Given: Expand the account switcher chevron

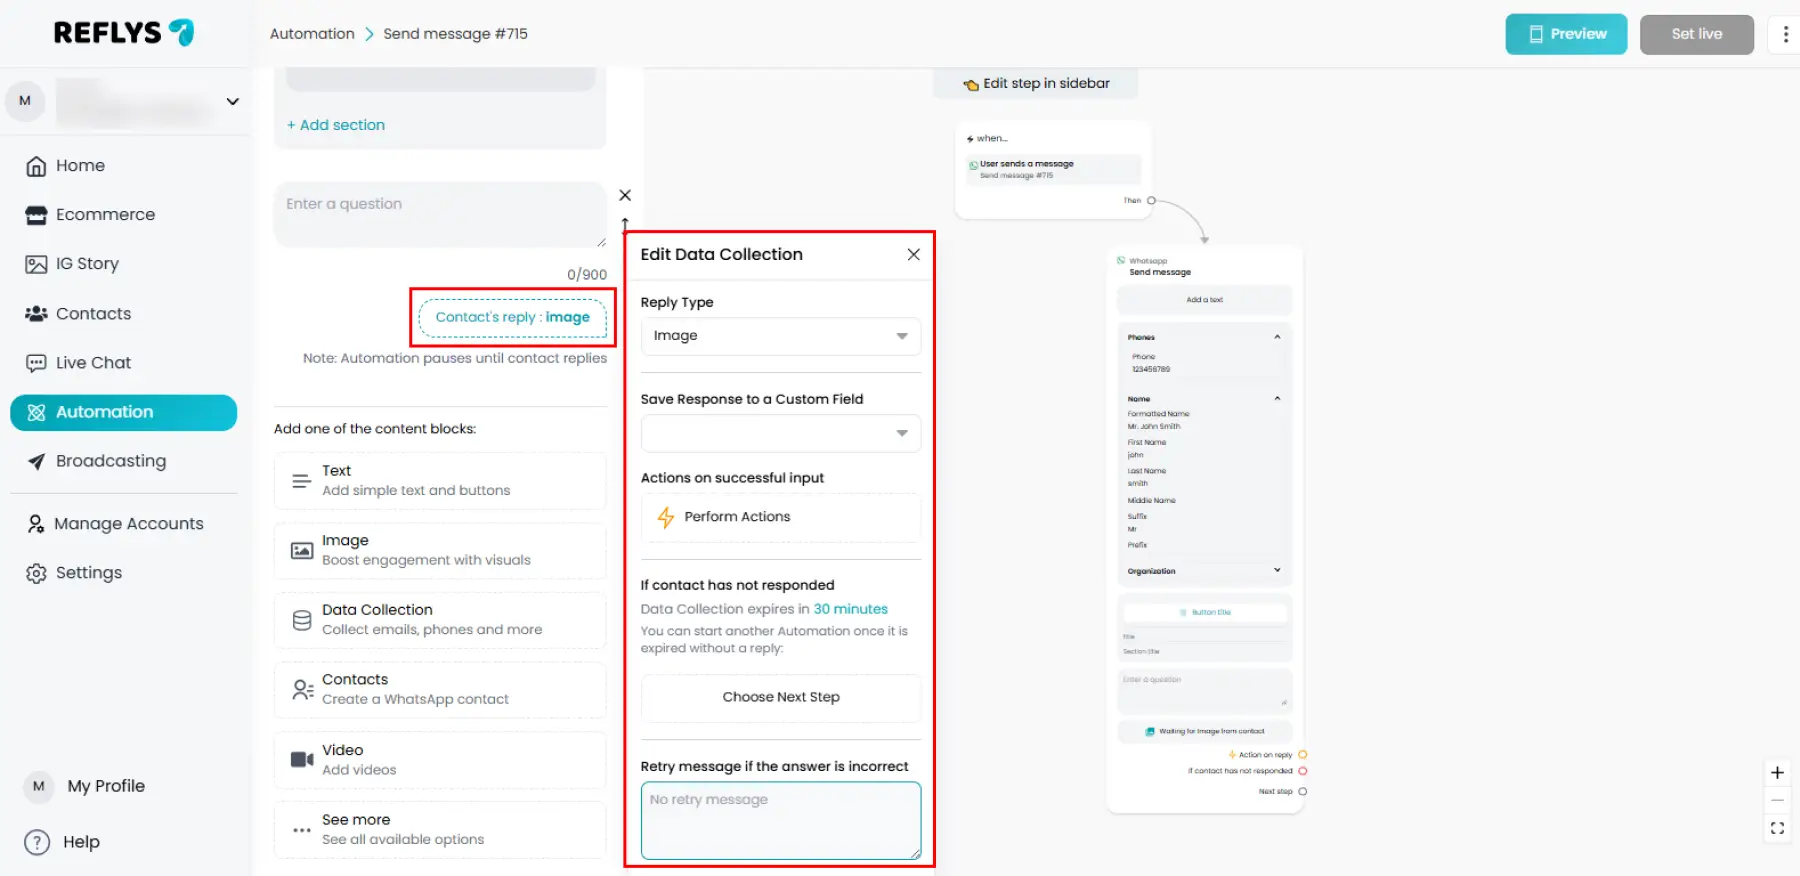Looking at the screenshot, I should [233, 102].
